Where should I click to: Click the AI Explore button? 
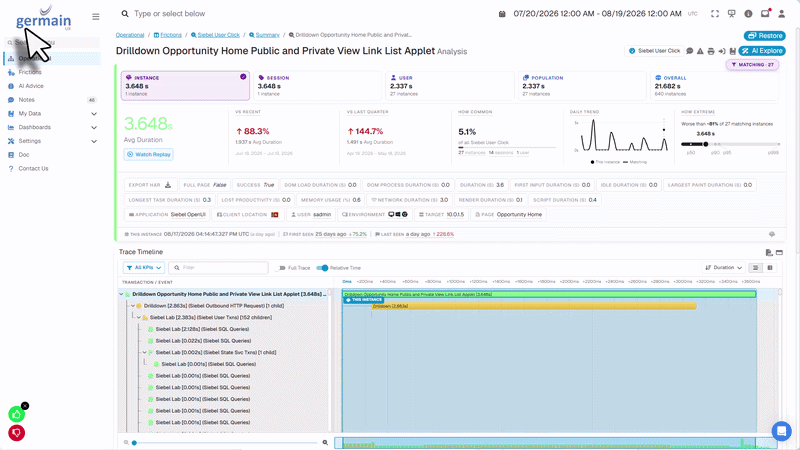762,51
